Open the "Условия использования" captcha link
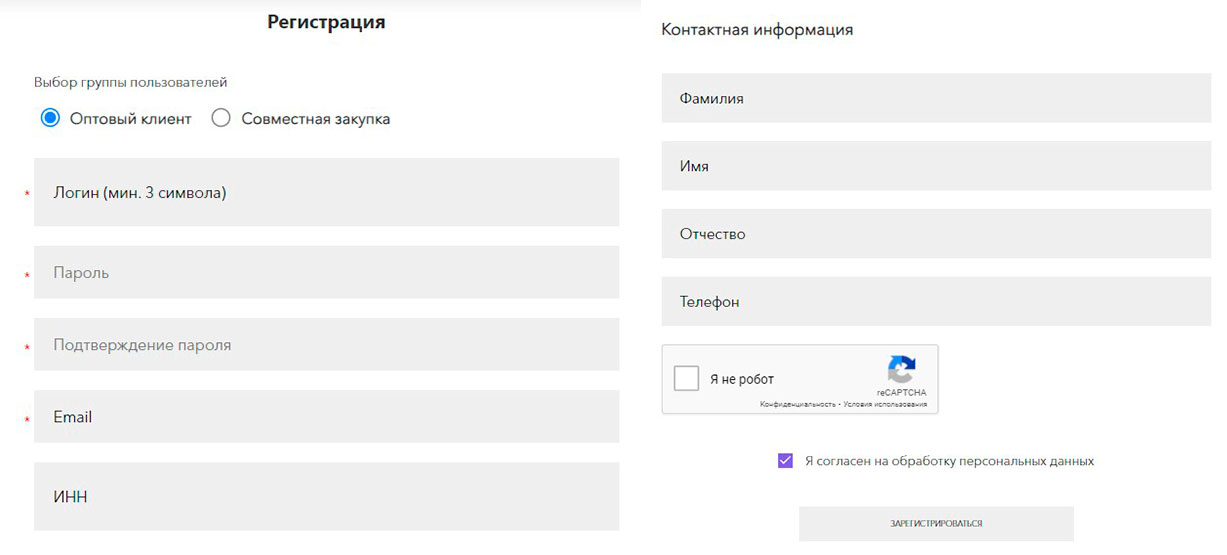This screenshot has width=1227, height=555. [885, 405]
